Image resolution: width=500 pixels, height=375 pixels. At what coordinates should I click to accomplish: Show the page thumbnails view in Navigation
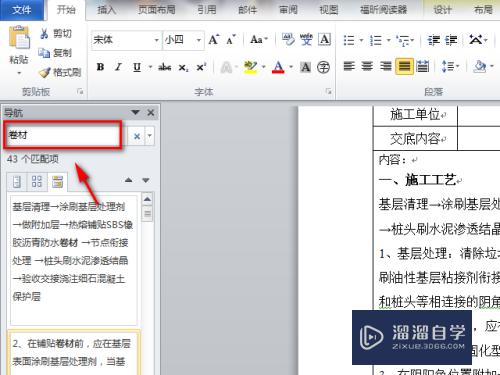click(37, 182)
